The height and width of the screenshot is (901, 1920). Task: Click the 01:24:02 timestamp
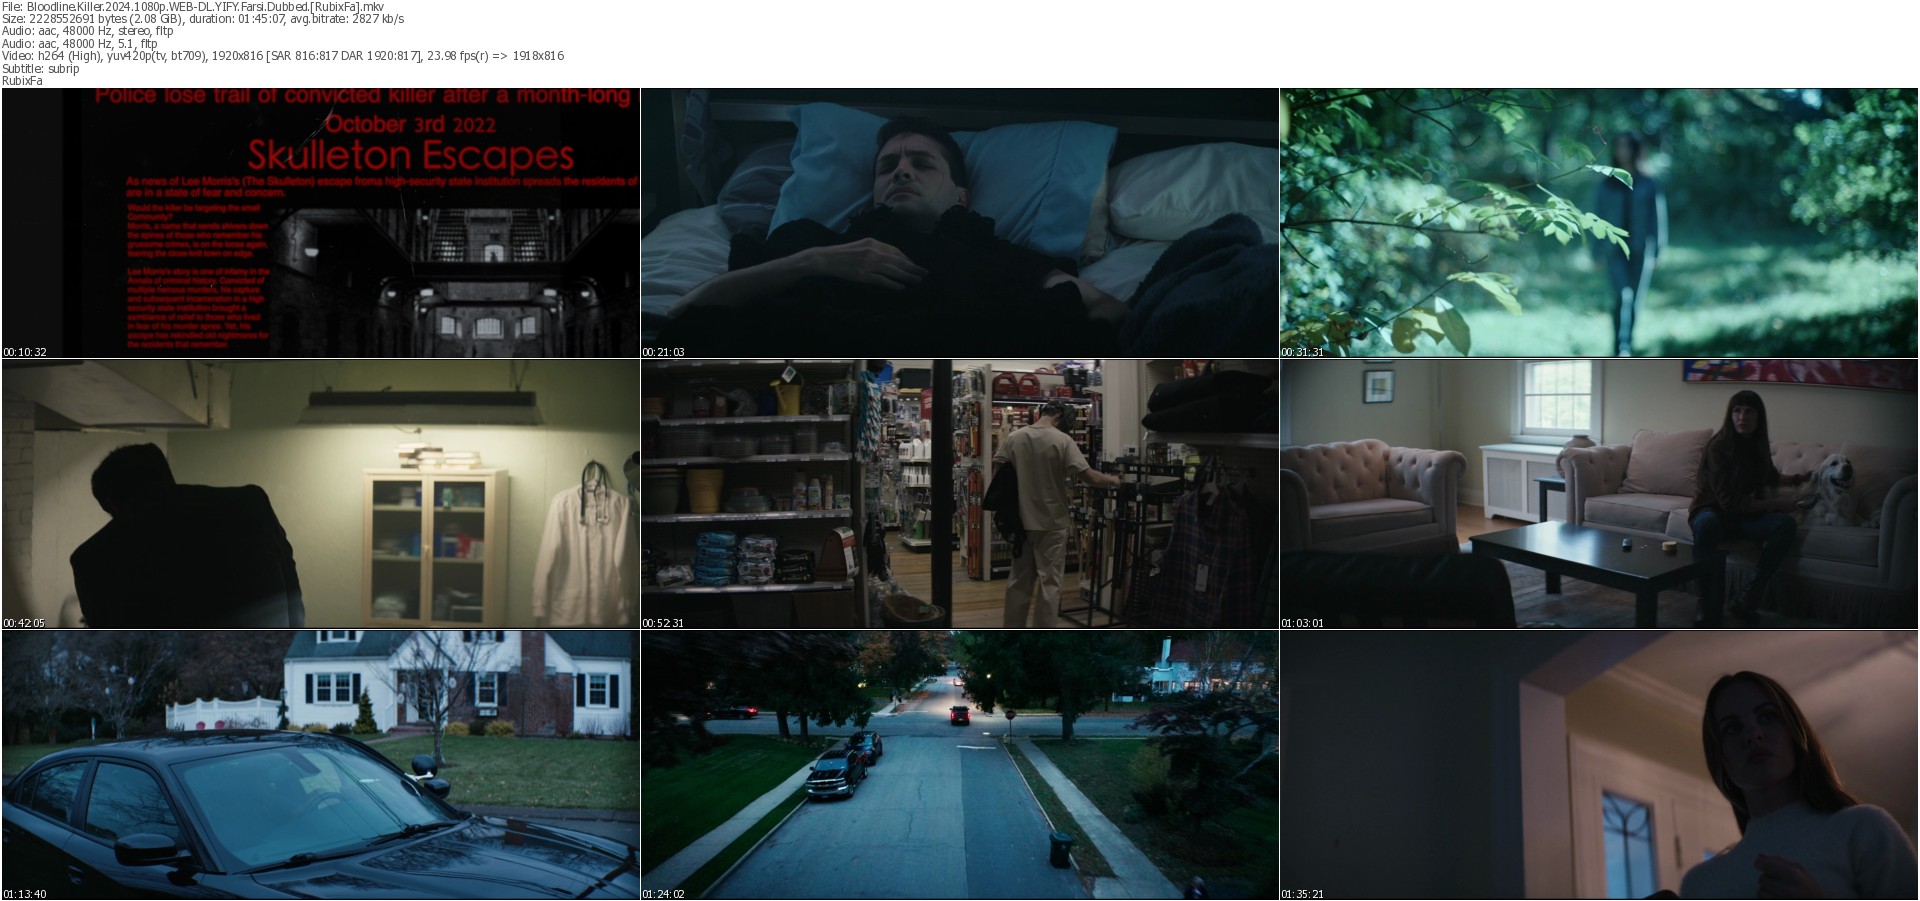(664, 894)
